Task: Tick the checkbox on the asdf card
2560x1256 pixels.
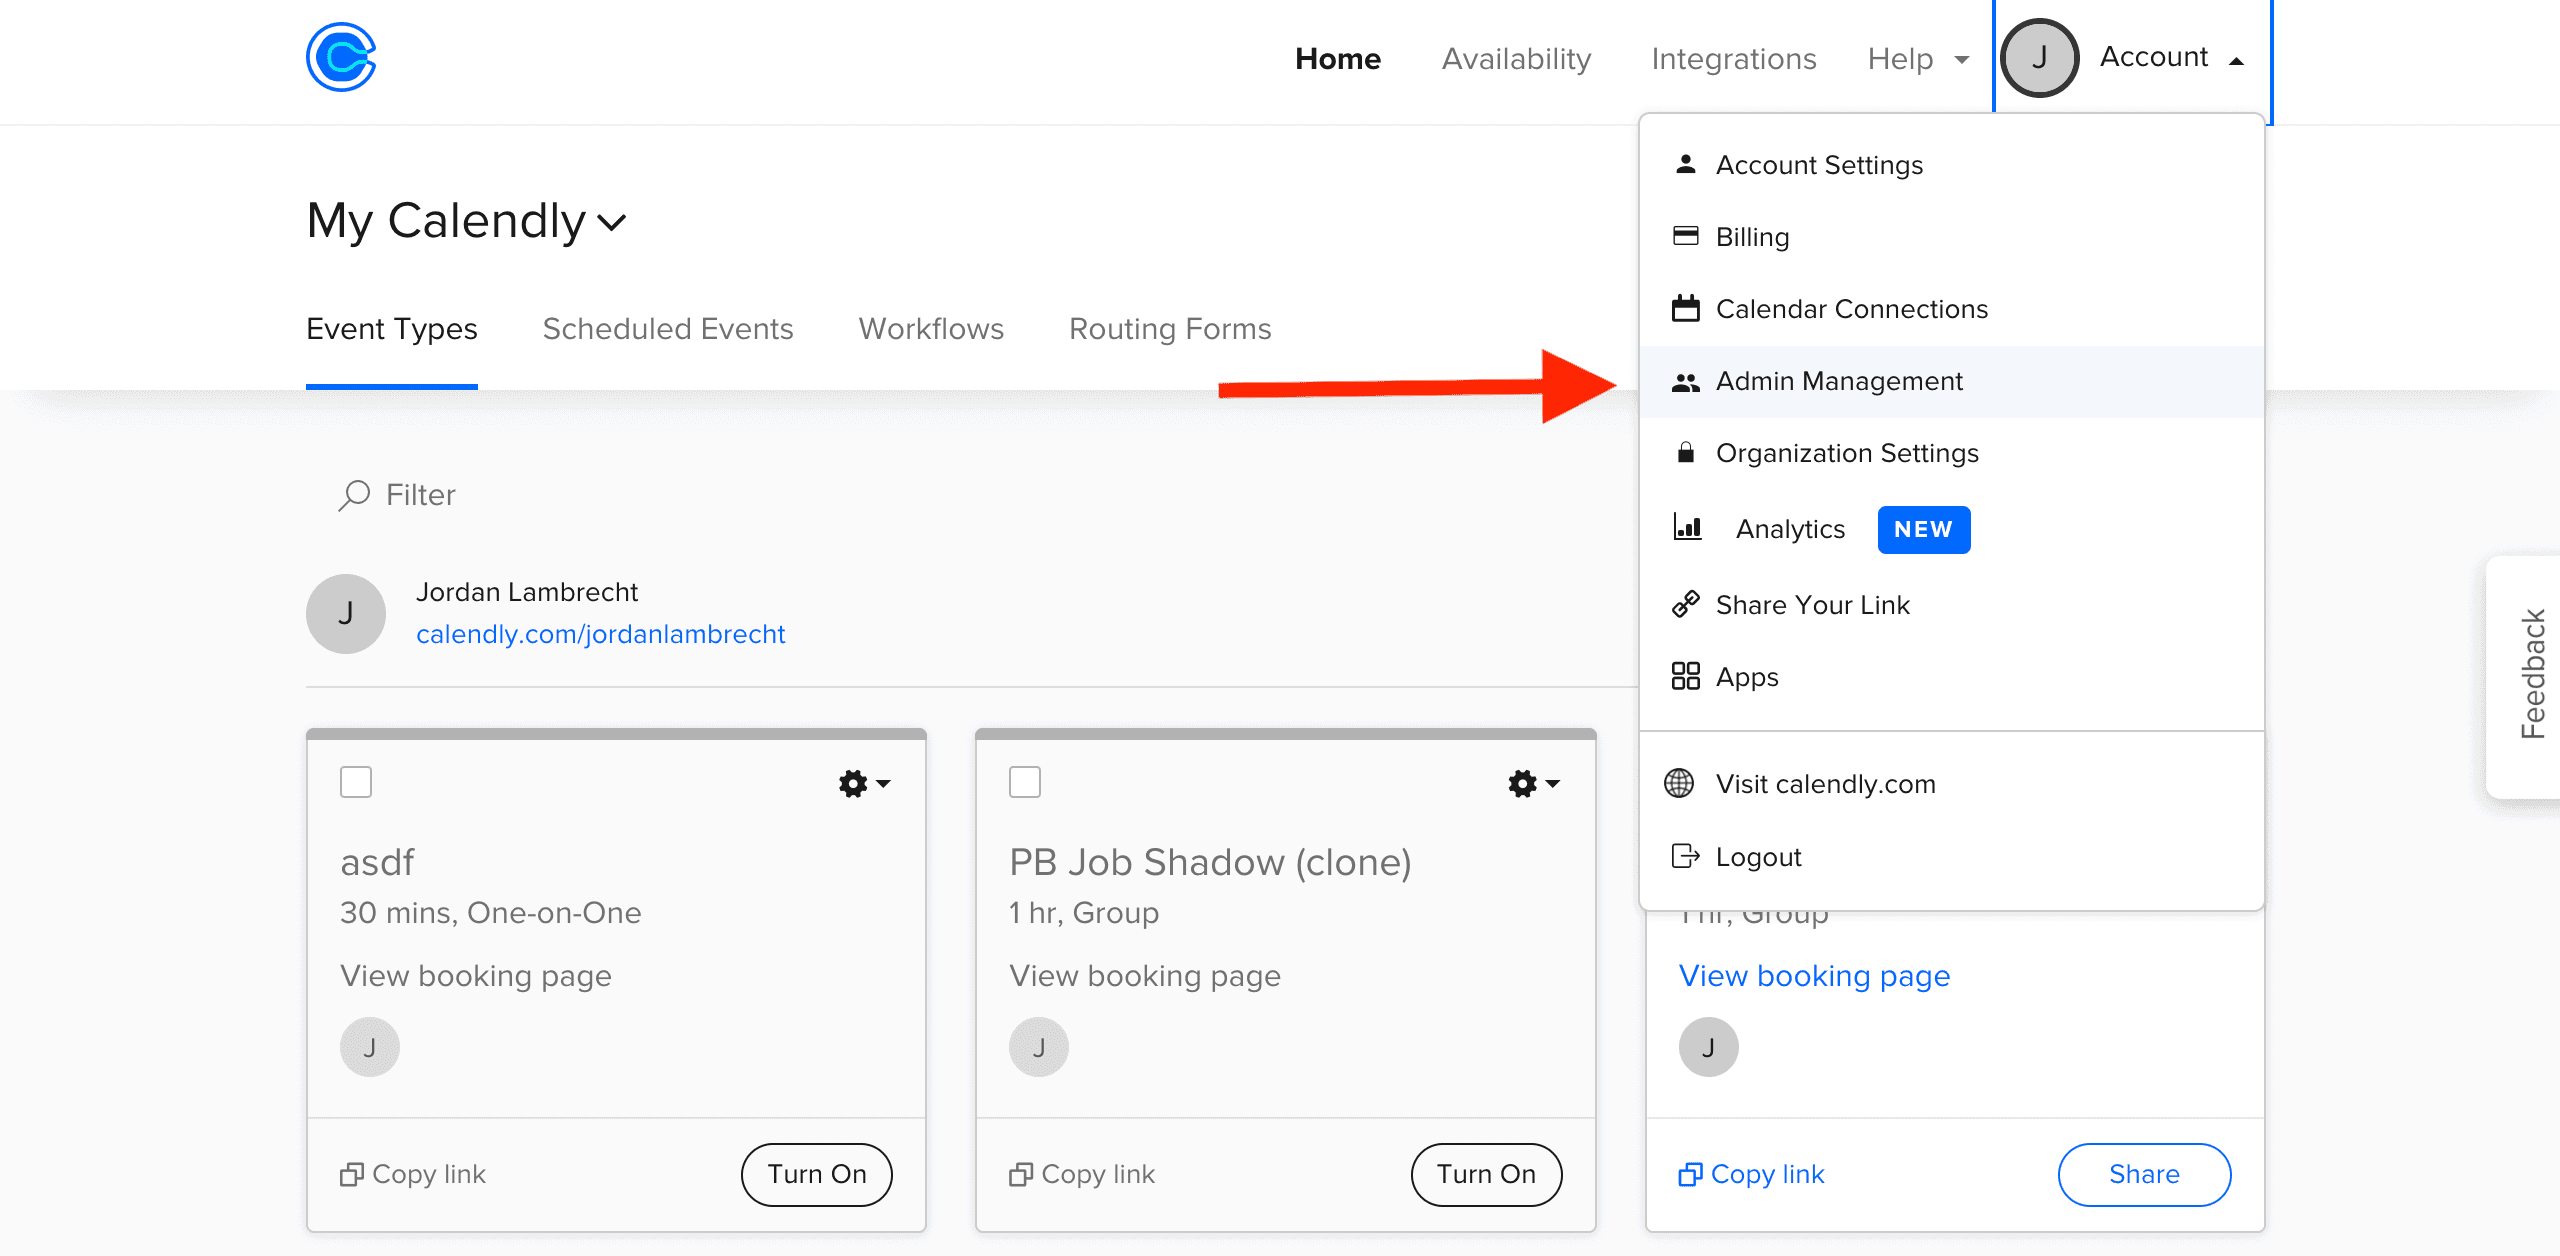Action: coord(356,782)
